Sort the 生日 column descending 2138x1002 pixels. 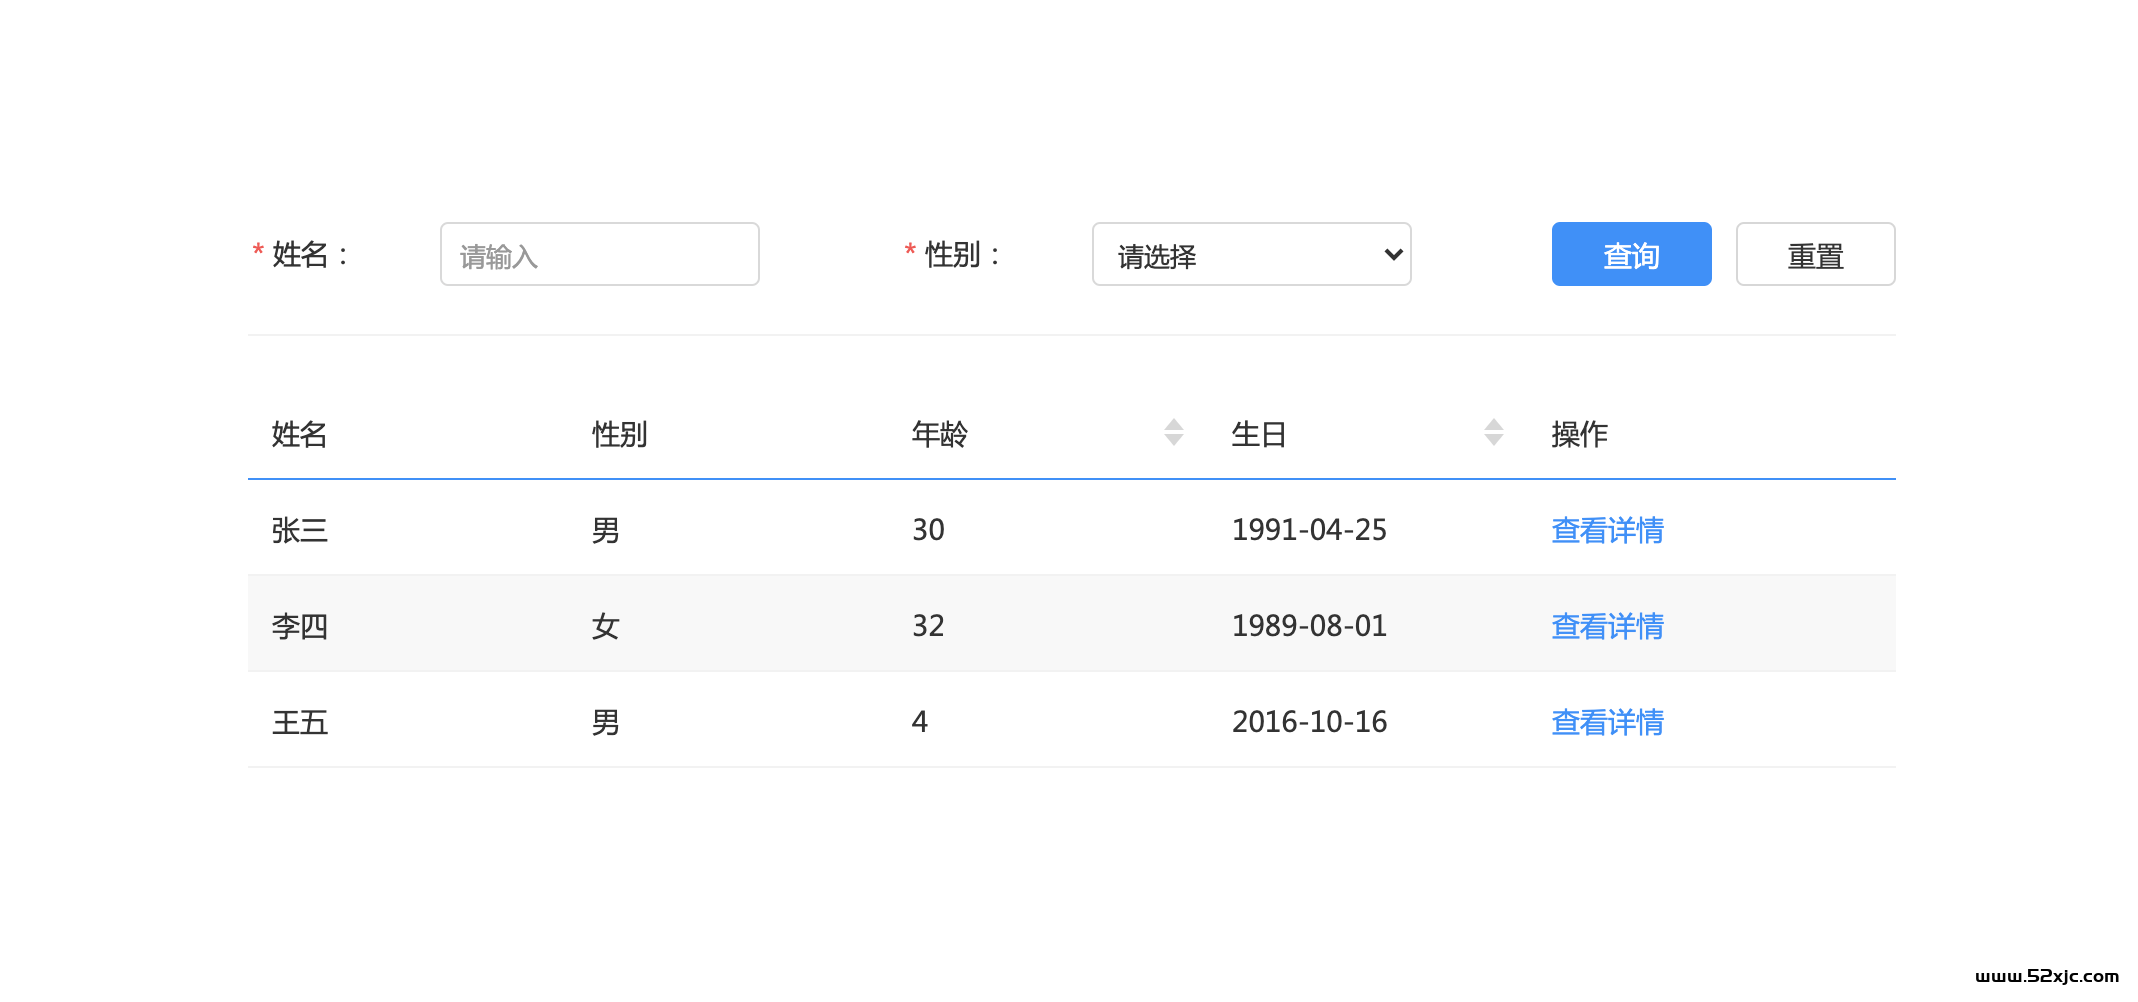pos(1494,441)
